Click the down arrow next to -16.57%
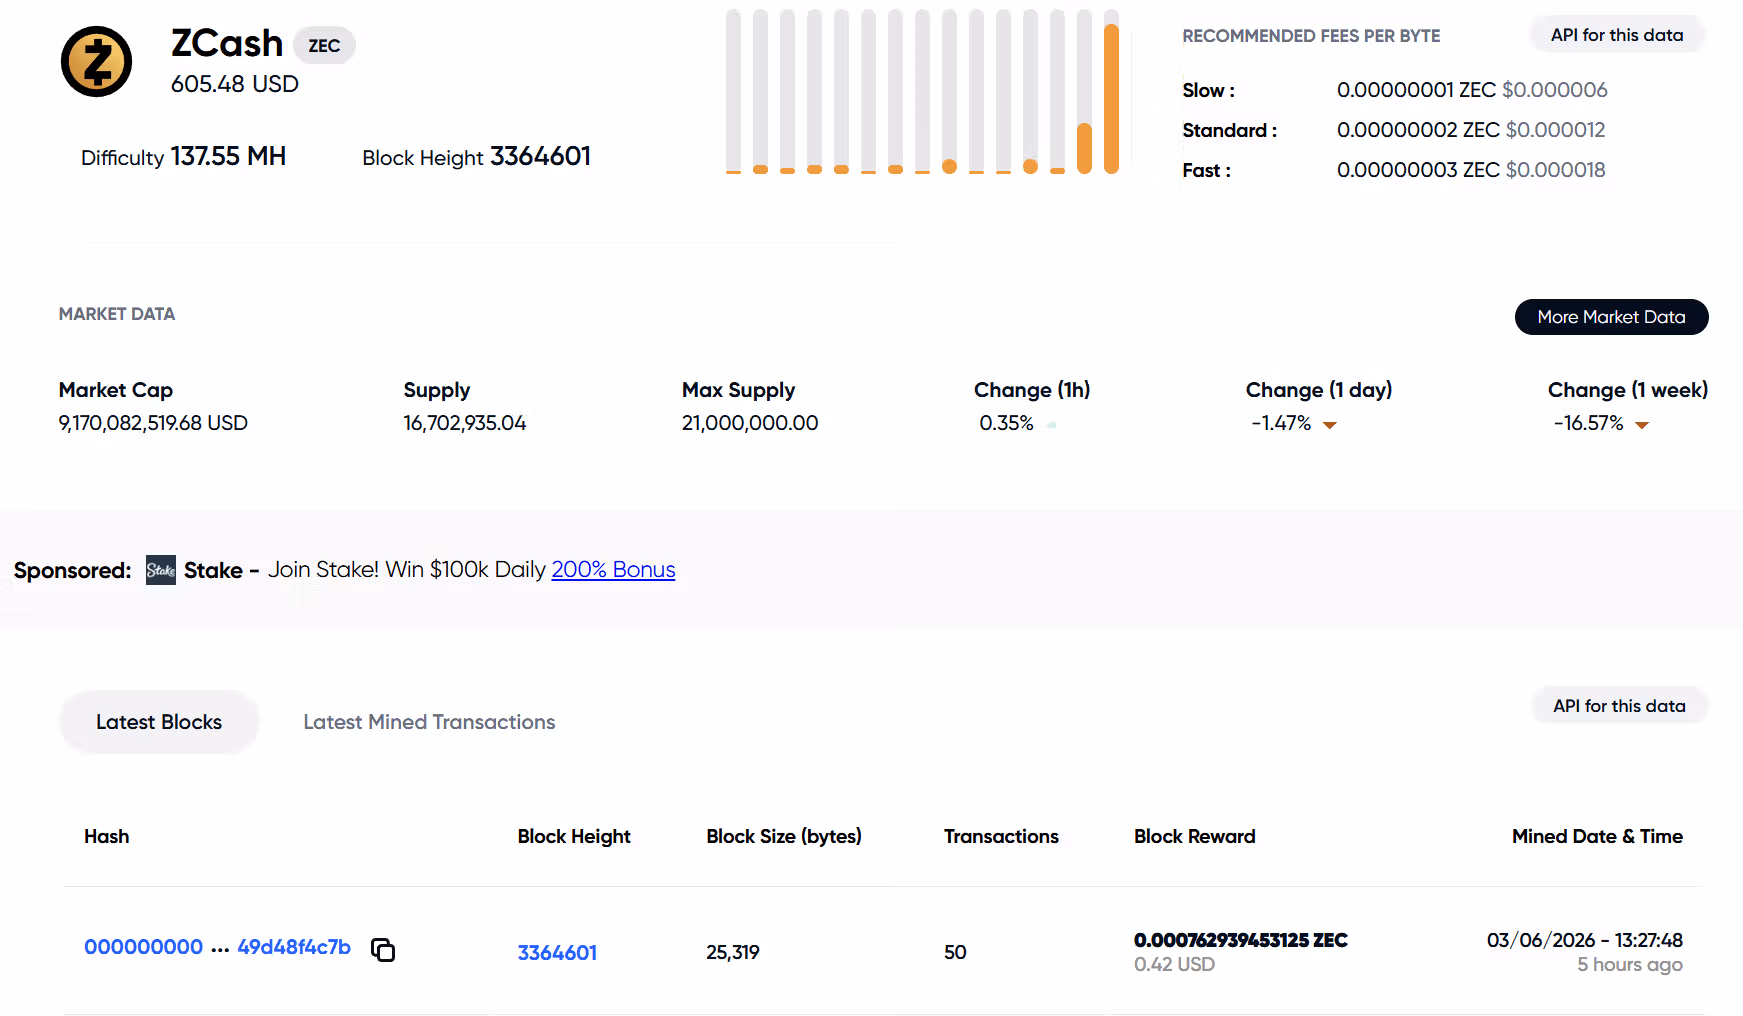 pyautogui.click(x=1642, y=425)
